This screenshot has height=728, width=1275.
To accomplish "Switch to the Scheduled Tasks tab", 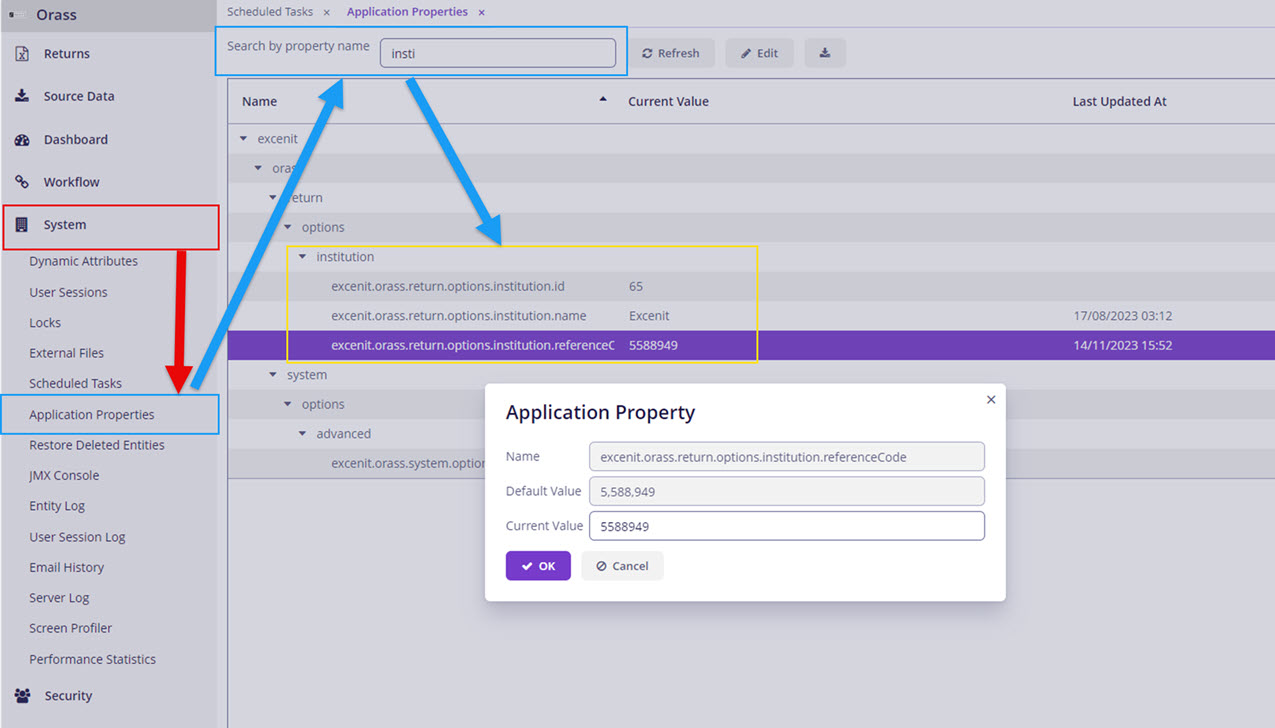I will coord(270,11).
